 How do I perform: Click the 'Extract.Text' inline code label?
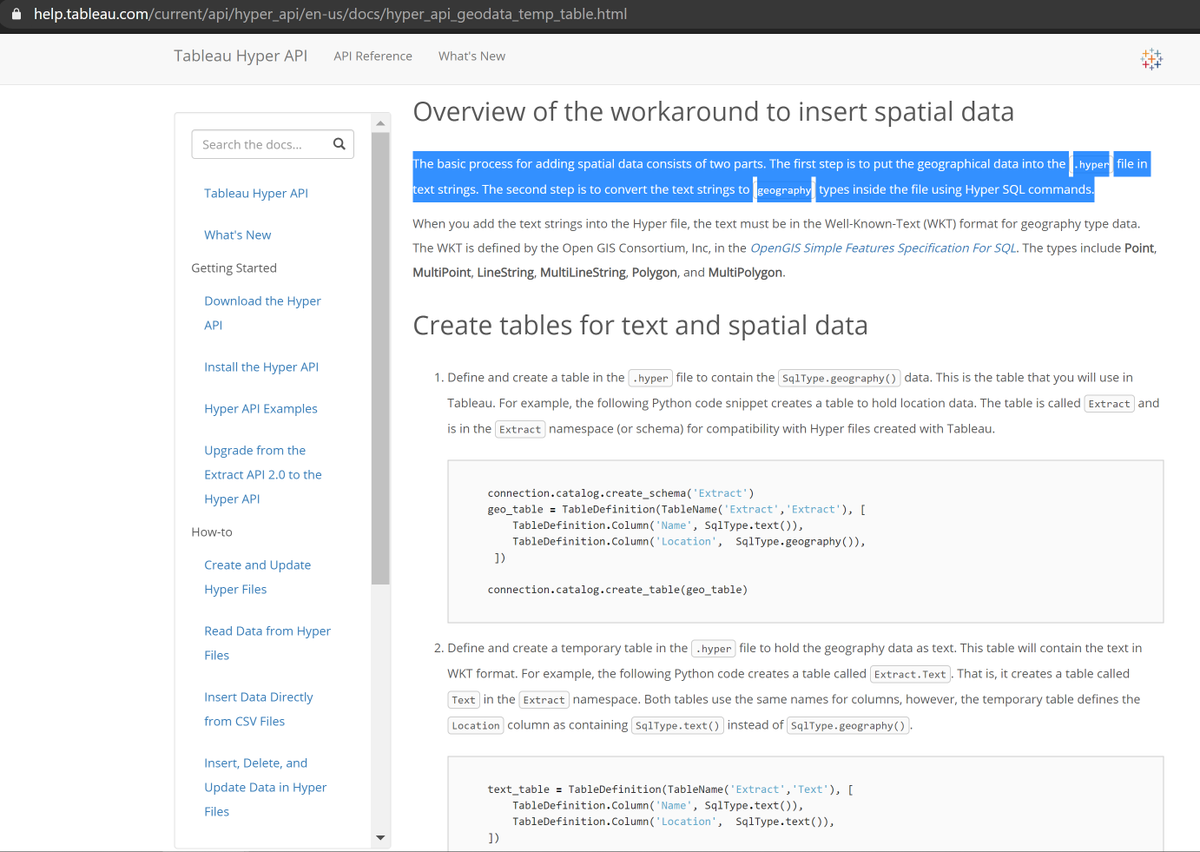(x=910, y=674)
